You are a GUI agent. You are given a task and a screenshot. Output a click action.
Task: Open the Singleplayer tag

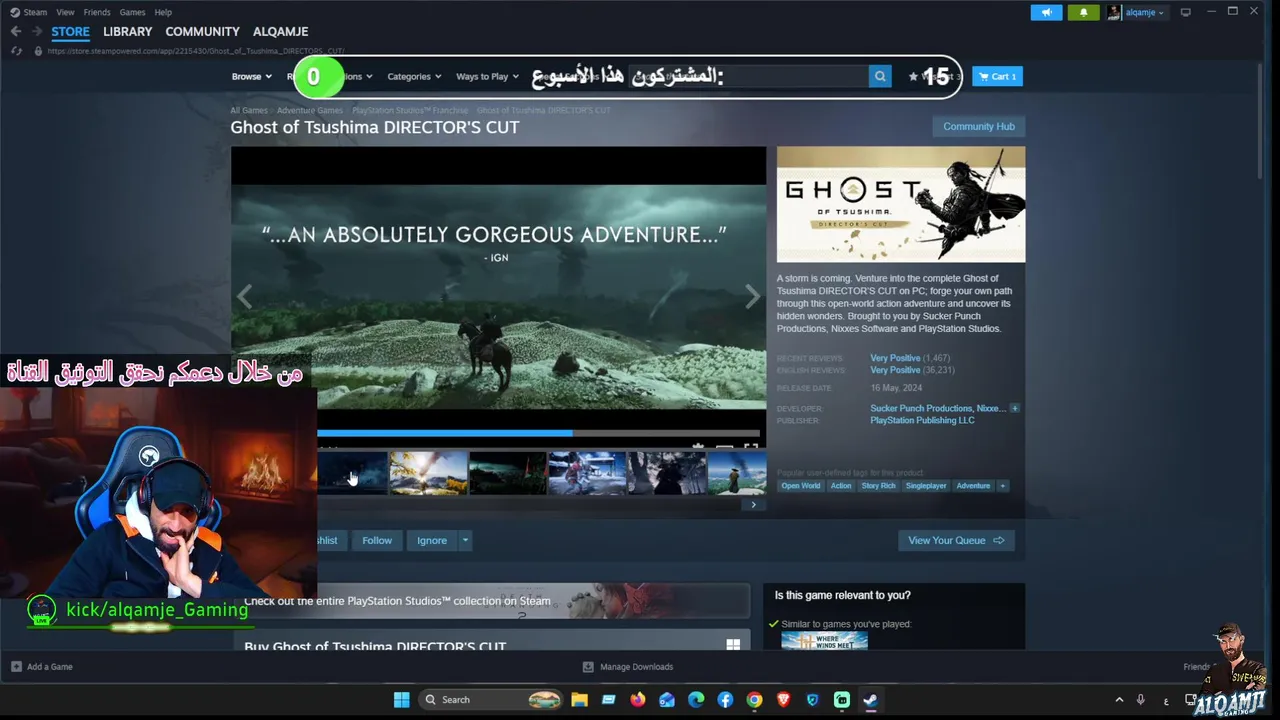(926, 486)
